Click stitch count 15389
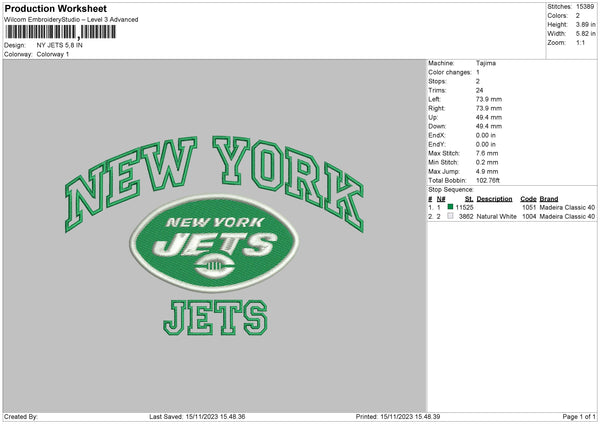 click(x=585, y=7)
